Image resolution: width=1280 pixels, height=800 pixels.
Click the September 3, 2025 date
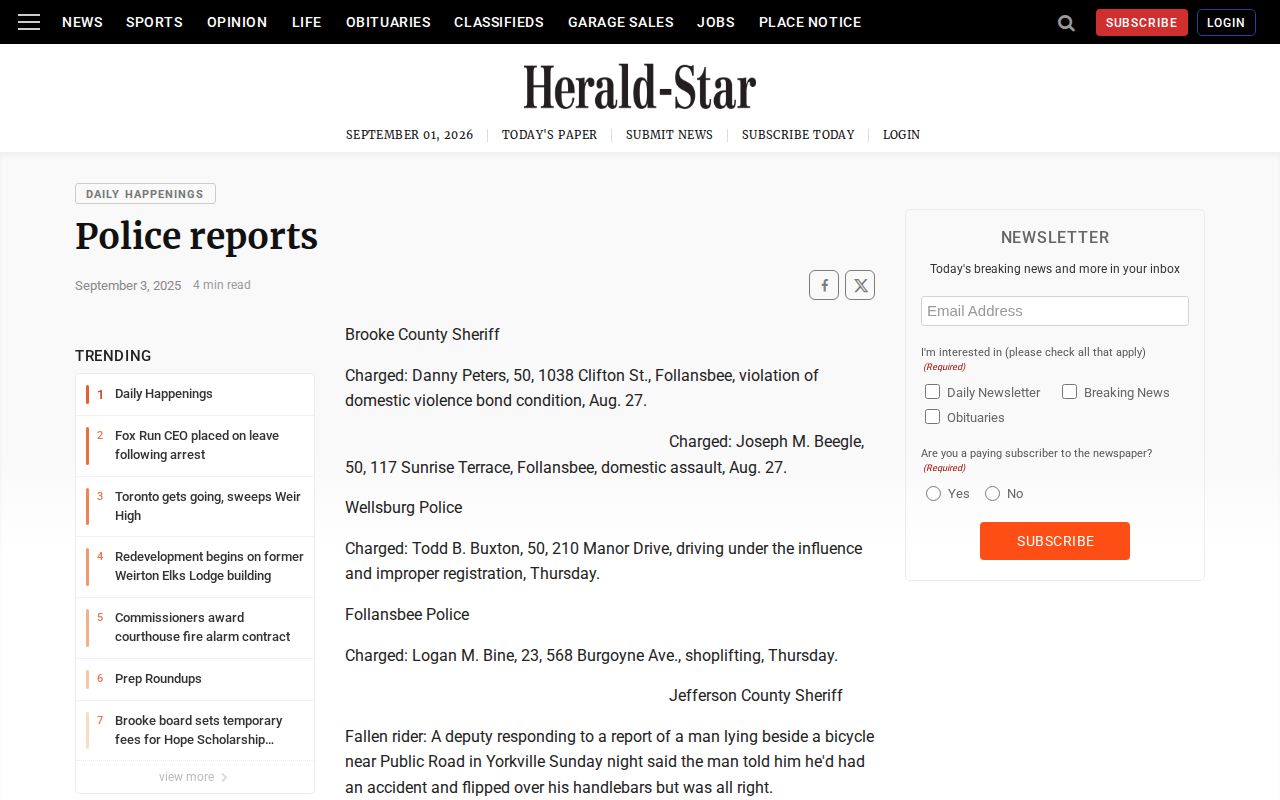pyautogui.click(x=128, y=286)
